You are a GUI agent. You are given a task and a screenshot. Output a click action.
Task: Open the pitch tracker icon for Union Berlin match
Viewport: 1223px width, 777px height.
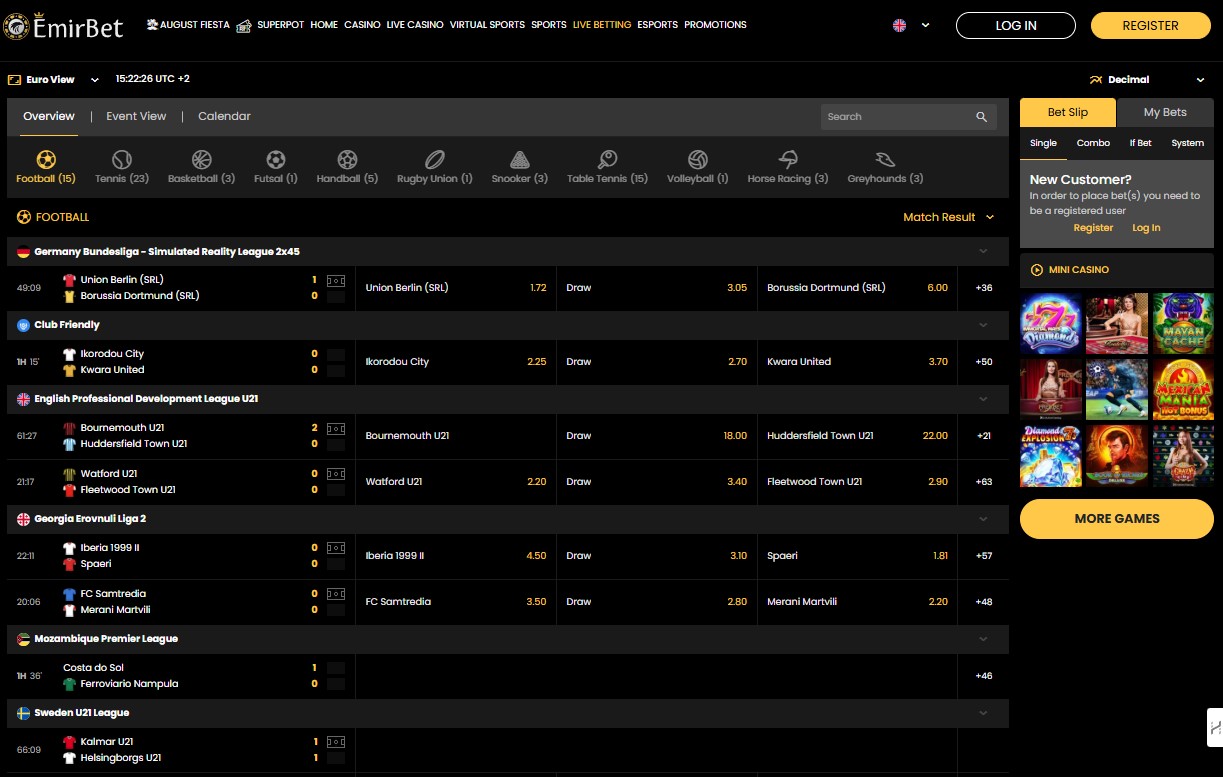(x=336, y=280)
